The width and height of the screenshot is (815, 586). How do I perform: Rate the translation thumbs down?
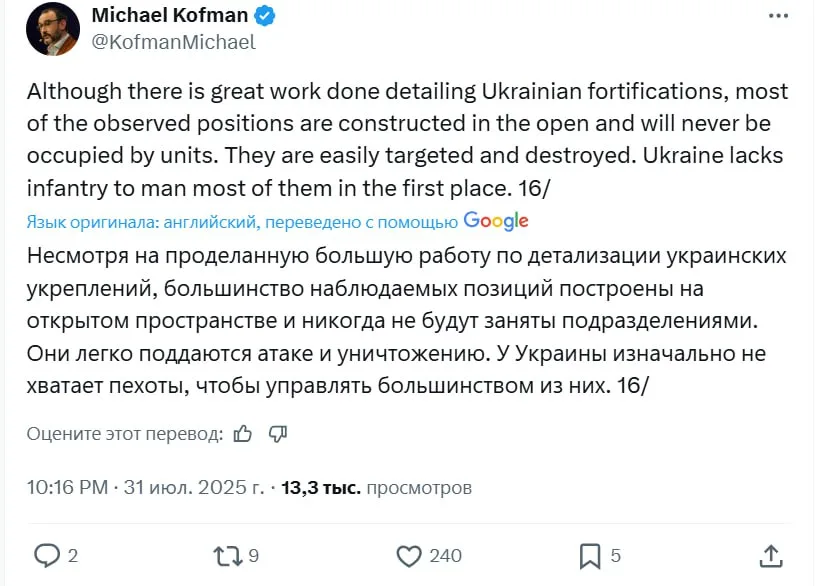click(278, 433)
